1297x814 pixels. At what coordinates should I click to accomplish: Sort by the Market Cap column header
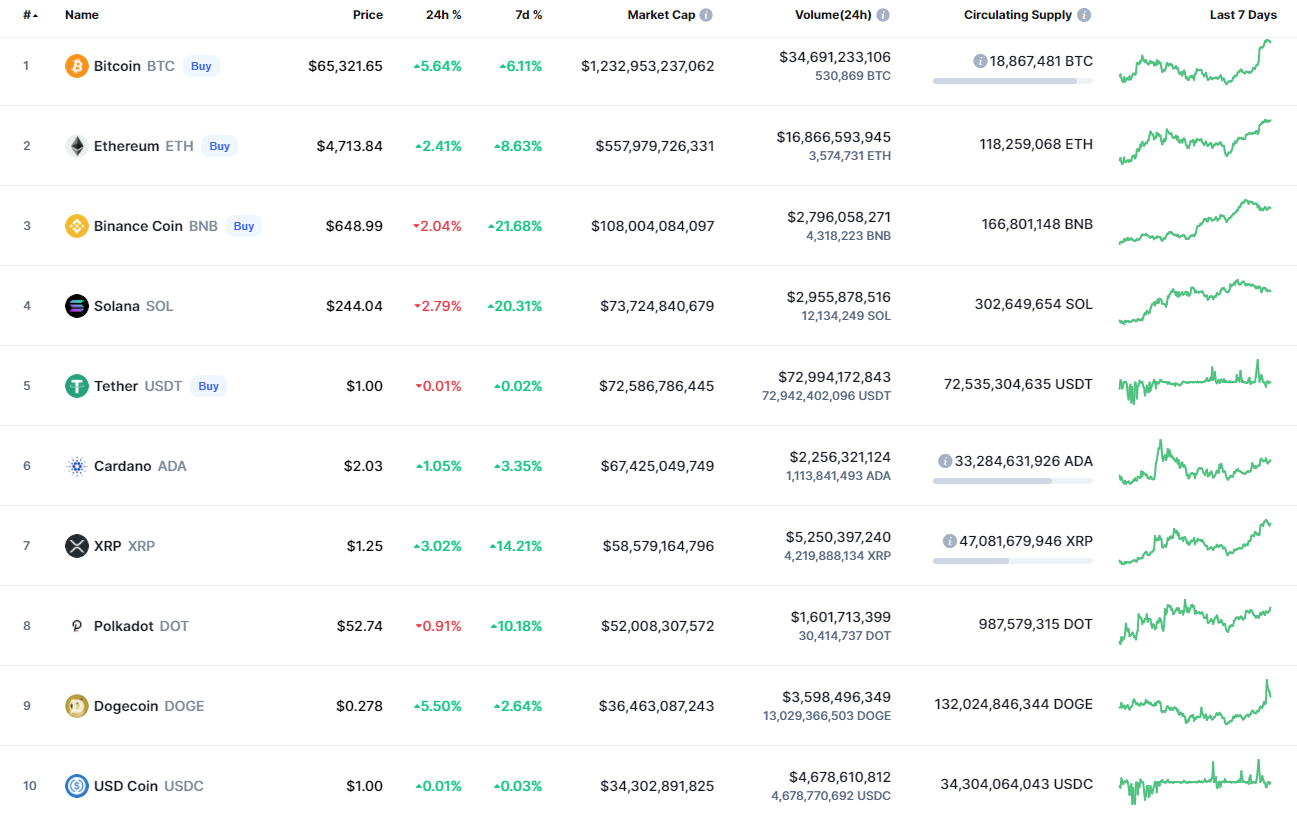pyautogui.click(x=661, y=15)
